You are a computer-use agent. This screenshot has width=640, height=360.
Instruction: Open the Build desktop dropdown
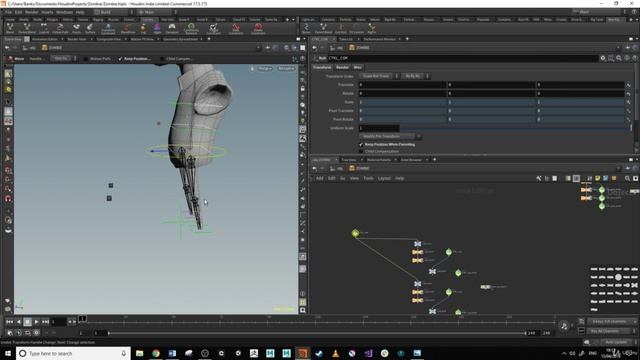tap(113, 12)
